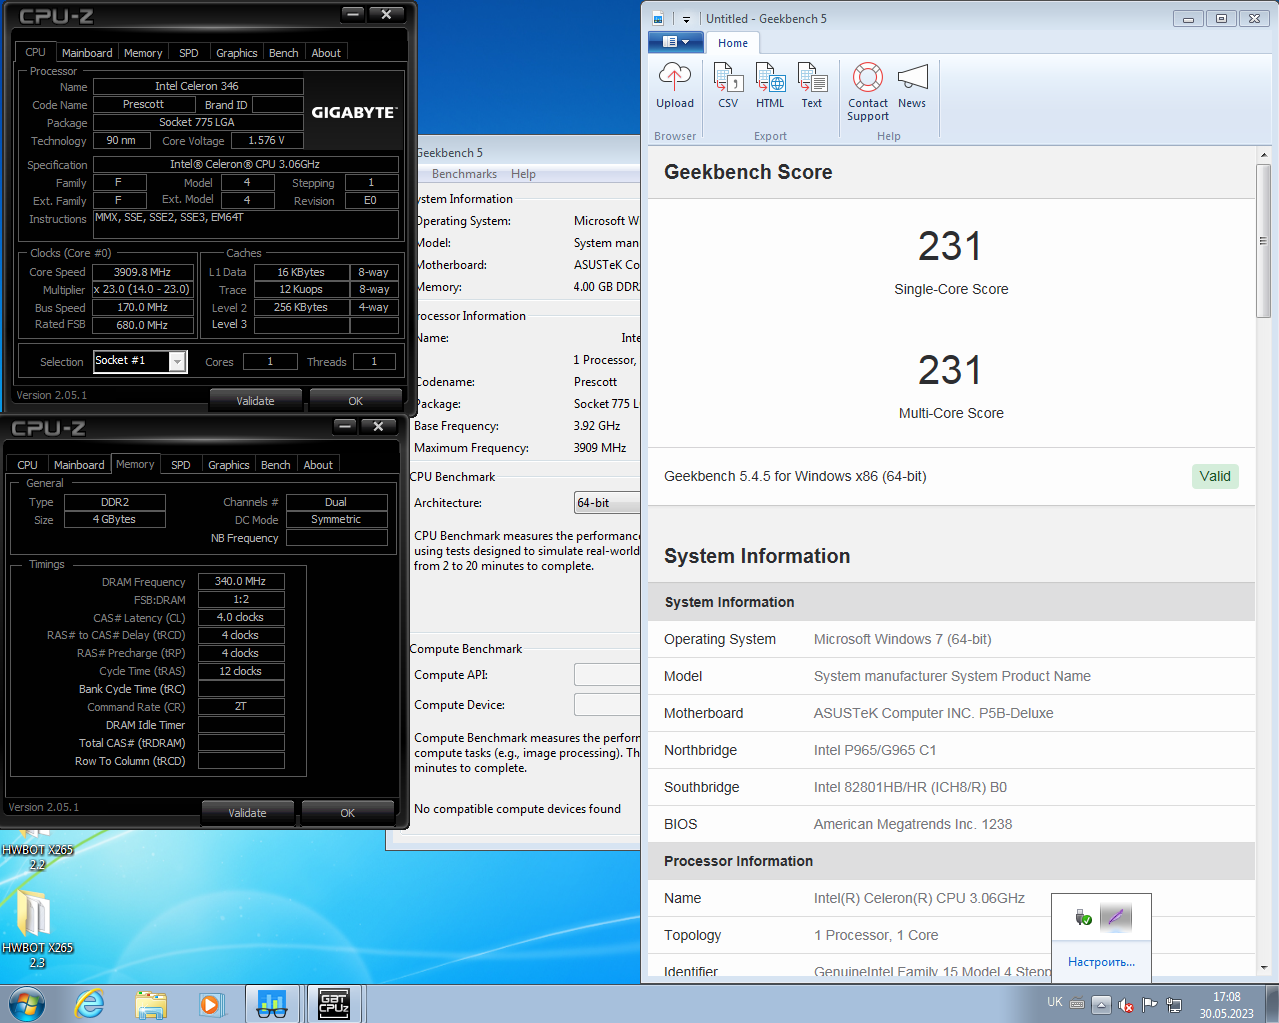
Task: Click the Geekbench results scrollbar thumb
Action: click(1263, 240)
